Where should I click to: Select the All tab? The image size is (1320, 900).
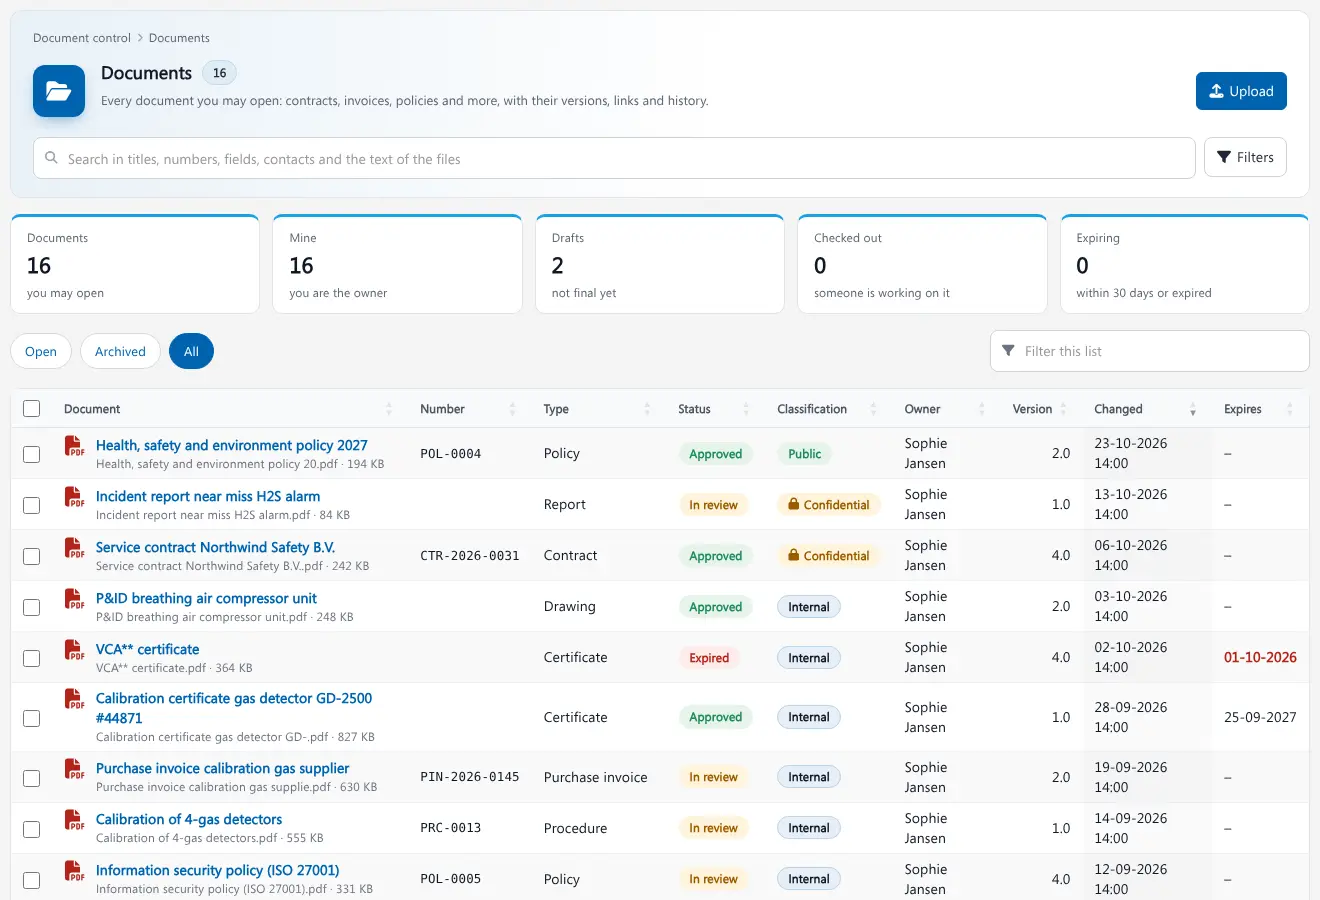[191, 351]
